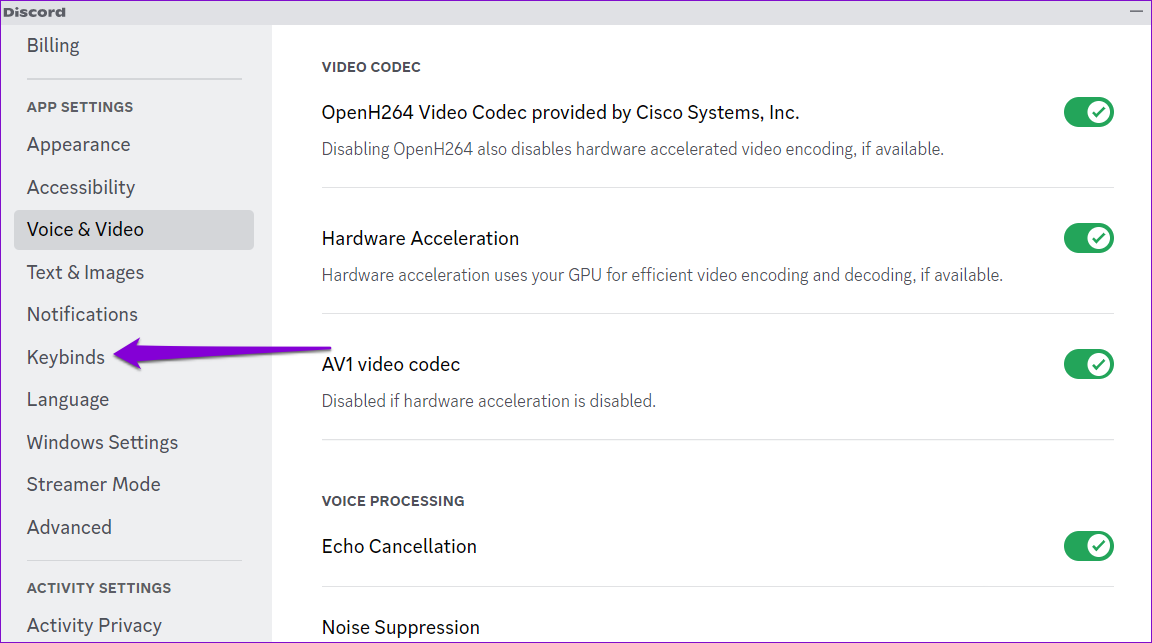The image size is (1152, 643).
Task: Enable Streamer Mode settings page
Action: point(93,484)
